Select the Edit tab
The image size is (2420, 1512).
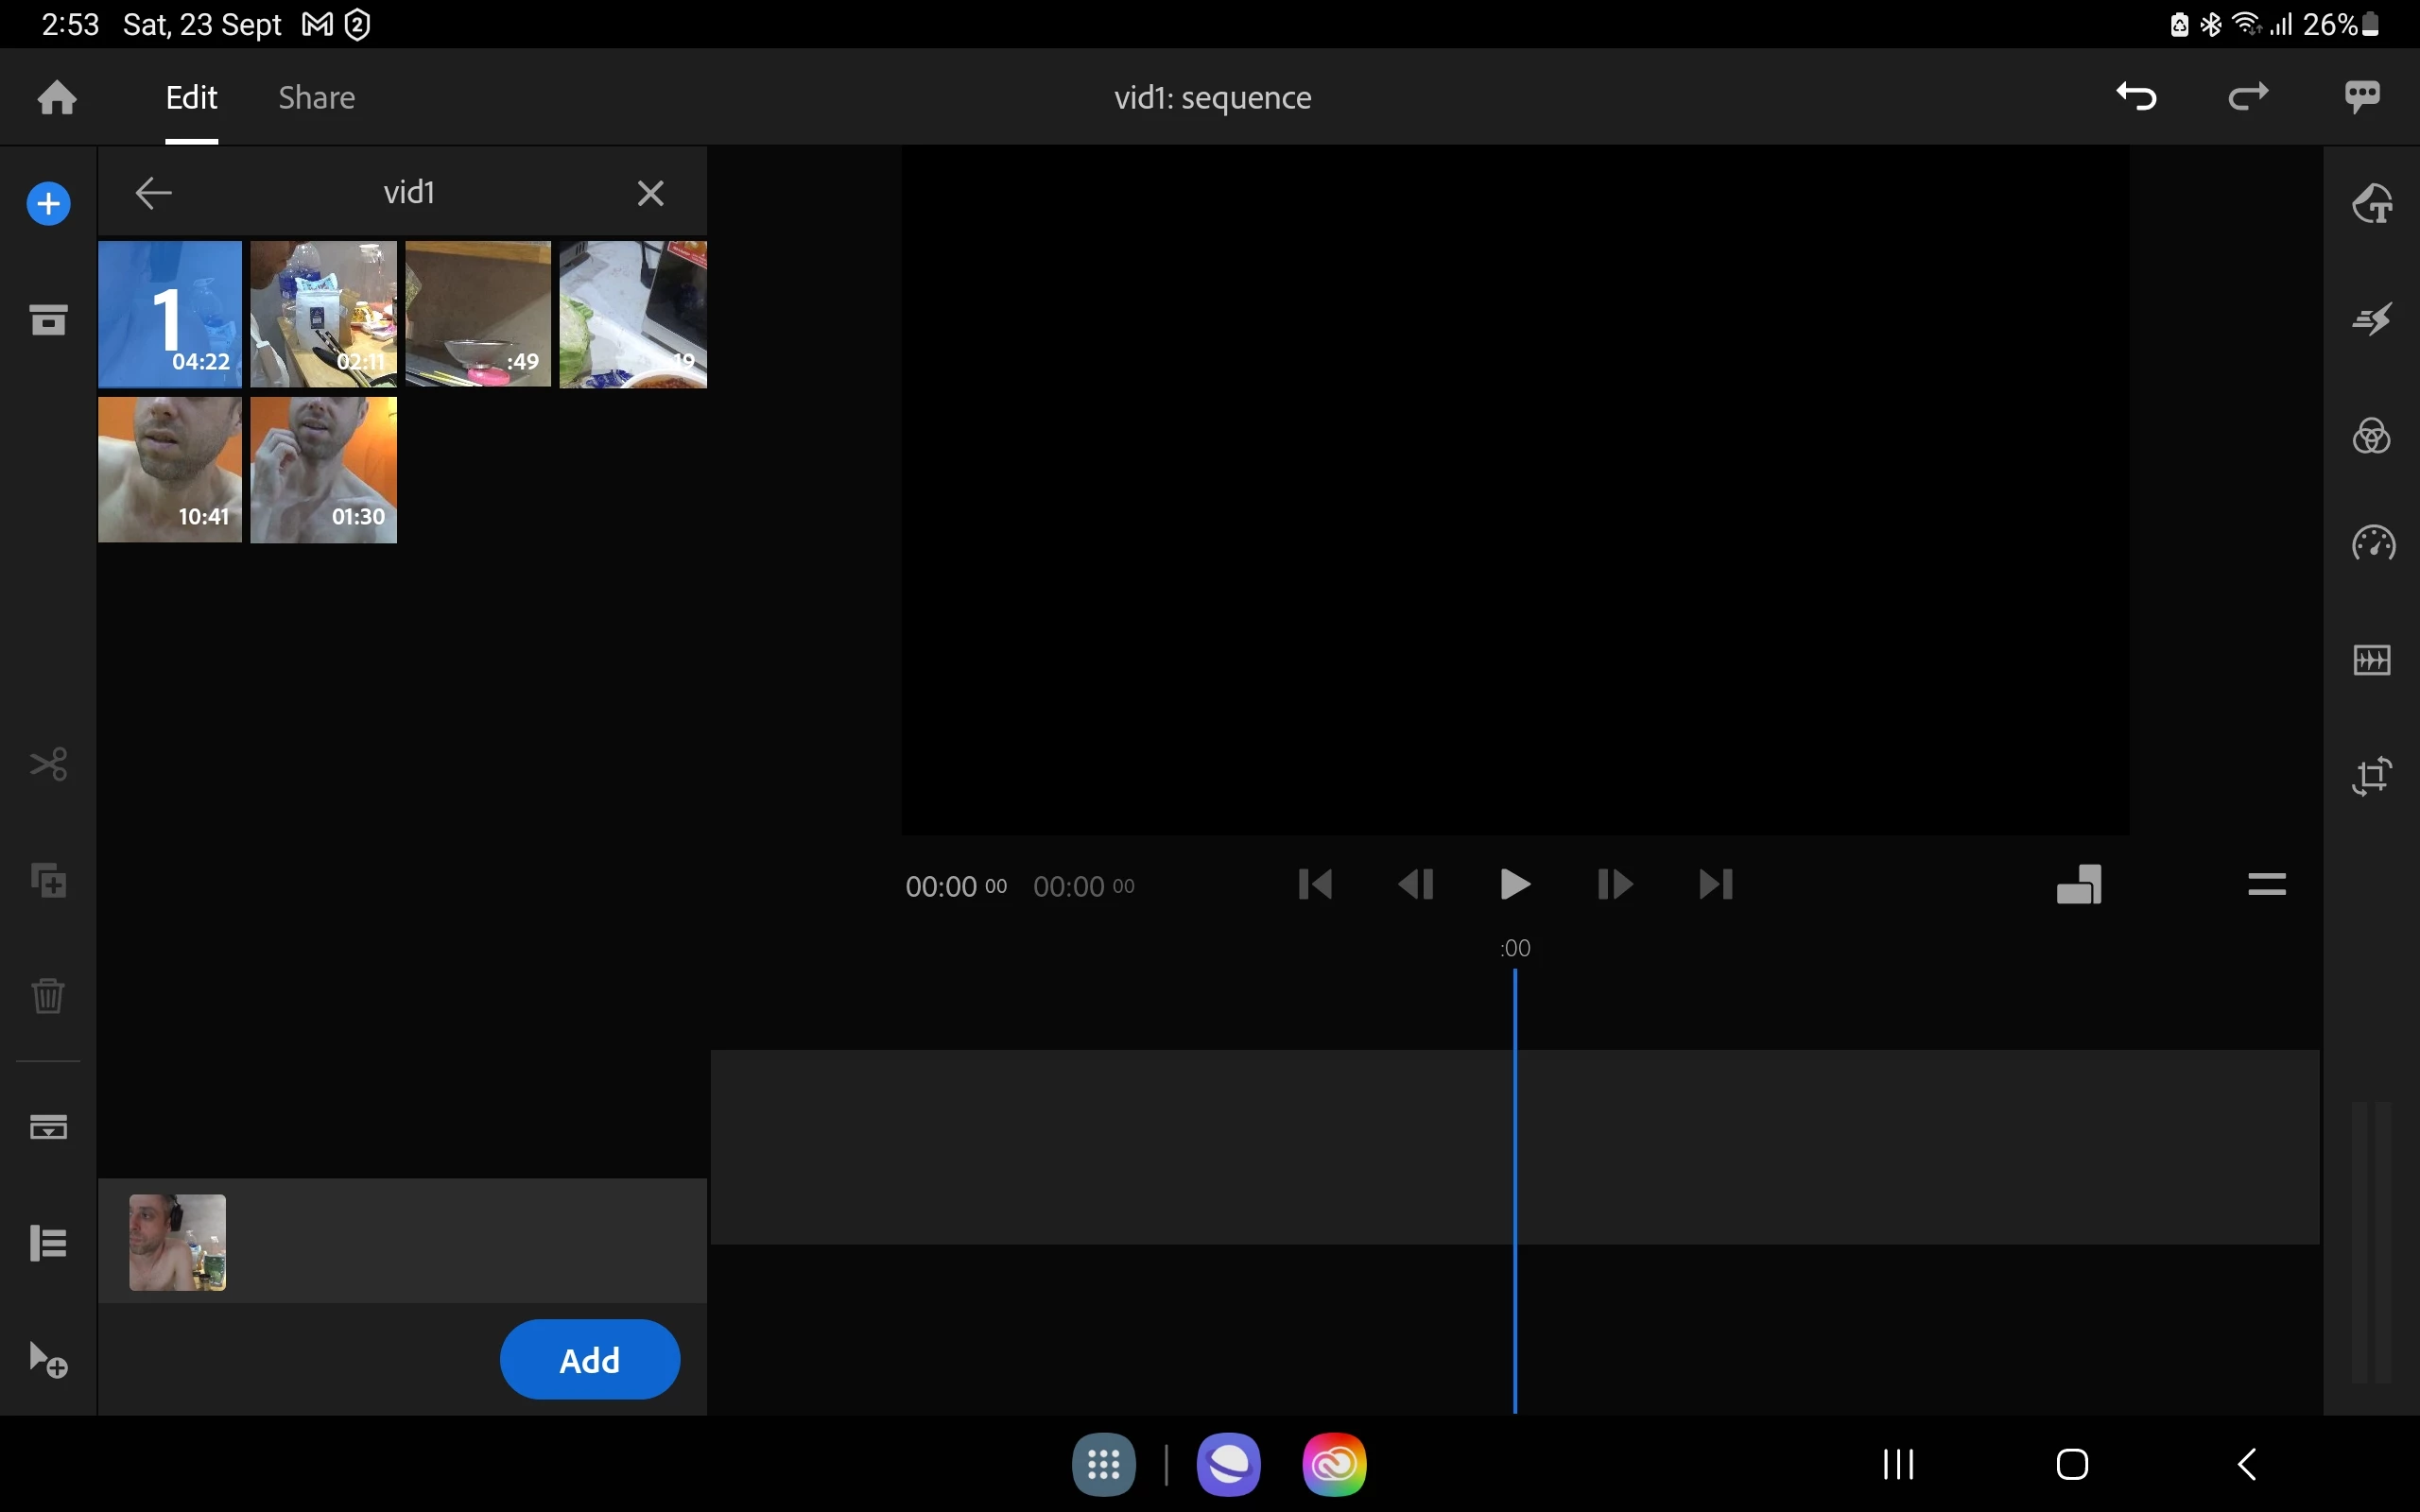191,97
